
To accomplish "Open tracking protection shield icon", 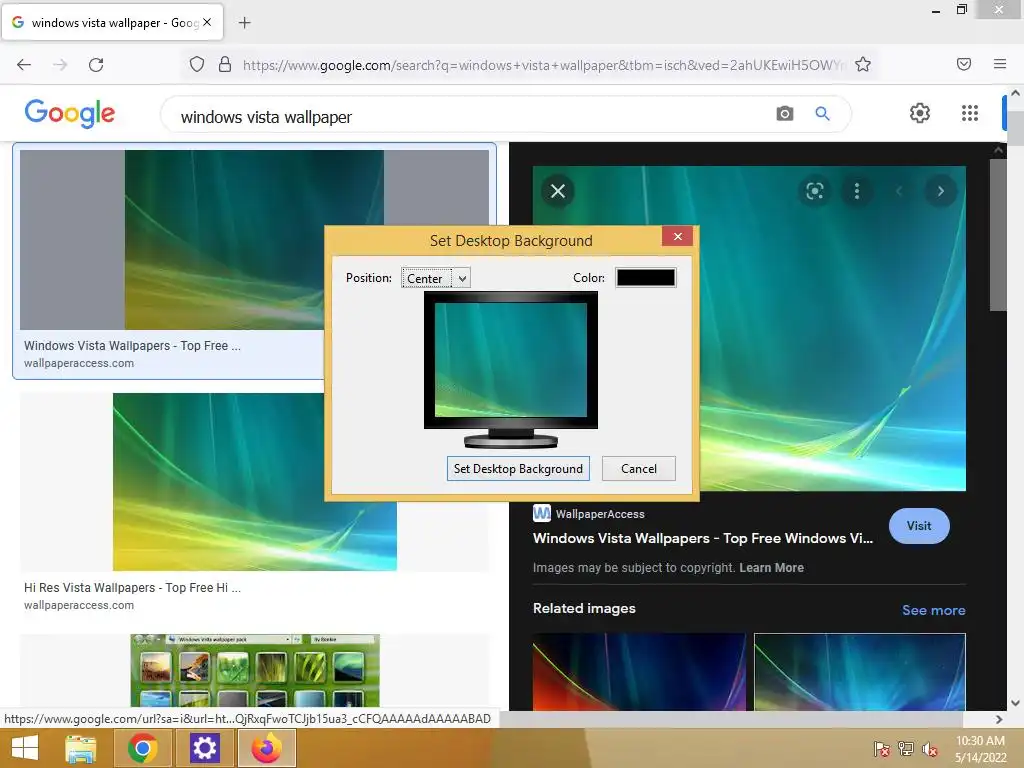I will click(197, 64).
